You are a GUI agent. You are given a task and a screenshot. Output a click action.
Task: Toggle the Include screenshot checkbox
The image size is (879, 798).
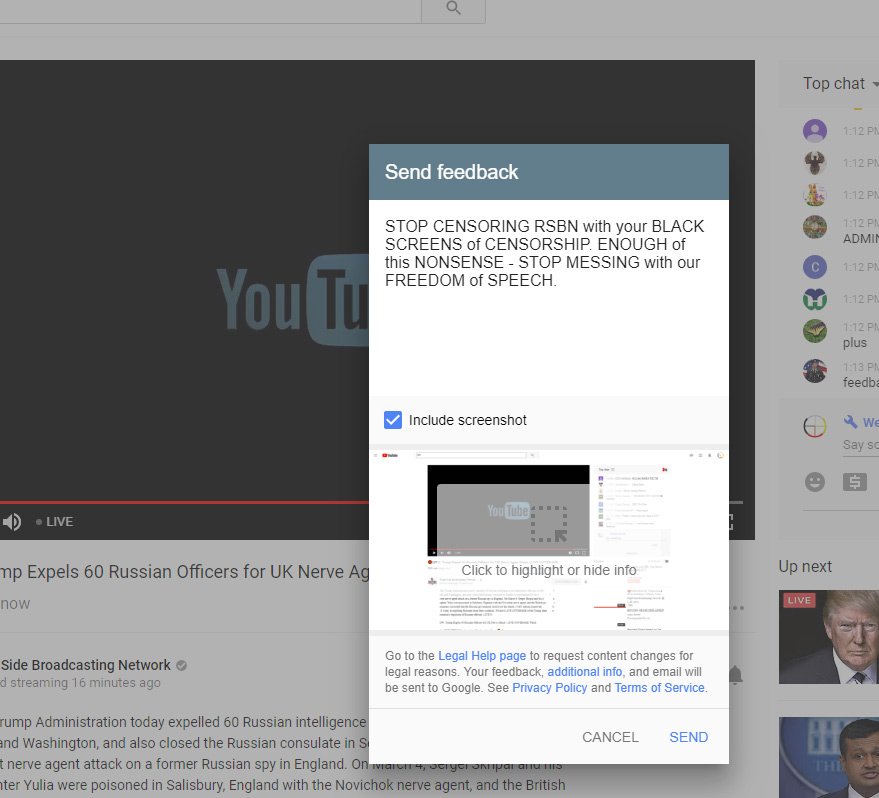pos(393,420)
